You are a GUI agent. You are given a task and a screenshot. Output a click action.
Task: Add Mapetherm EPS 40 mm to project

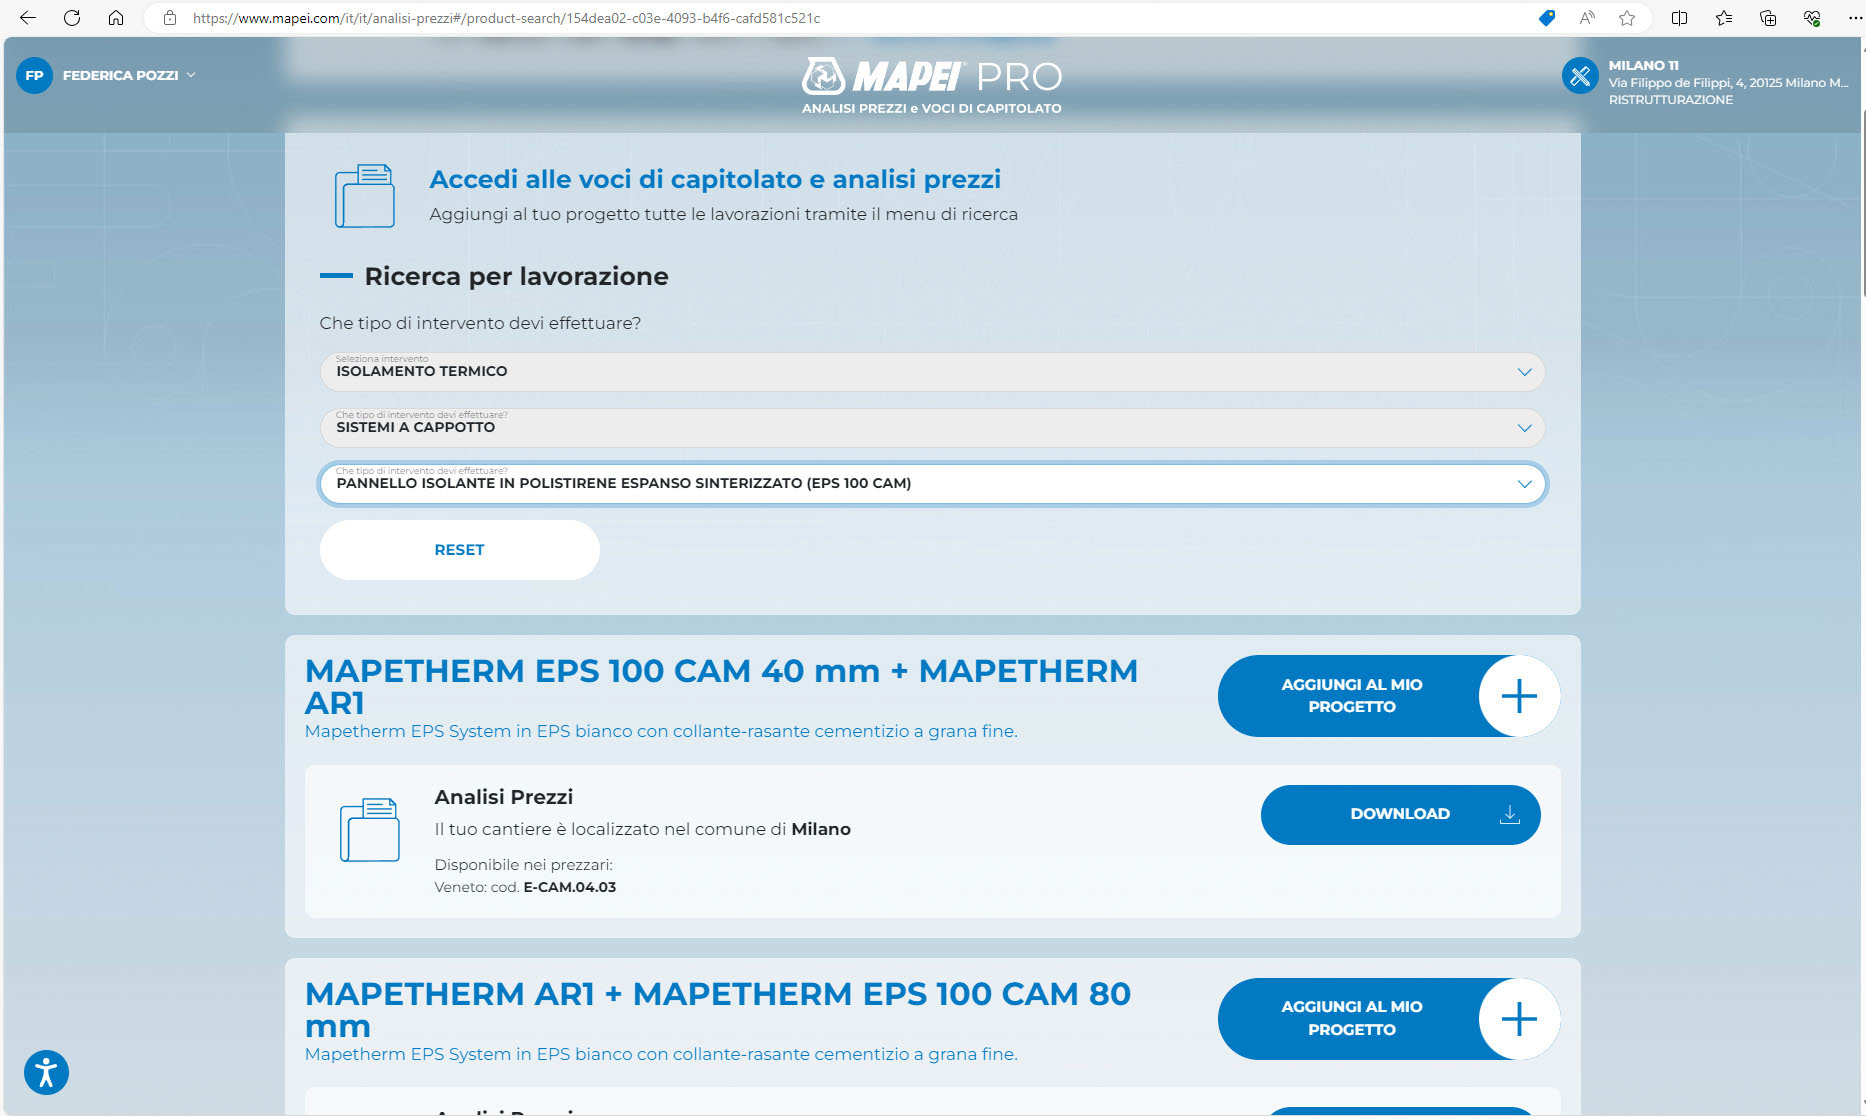point(1388,696)
